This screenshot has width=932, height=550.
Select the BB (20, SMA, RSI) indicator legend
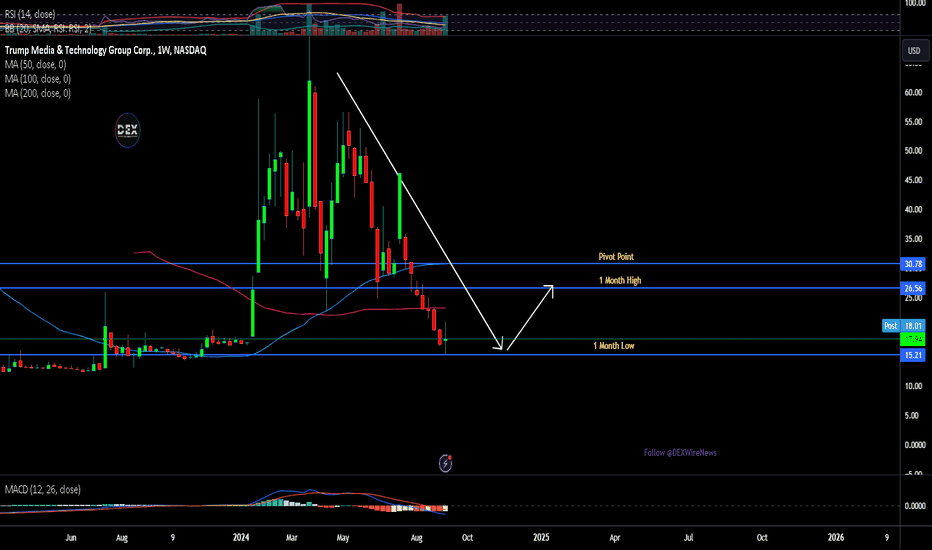[x=48, y=28]
